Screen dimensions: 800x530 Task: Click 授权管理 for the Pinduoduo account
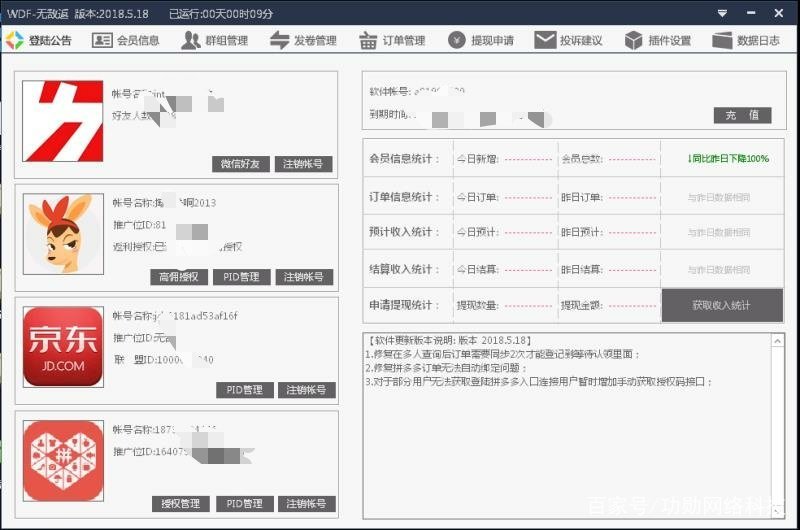181,503
